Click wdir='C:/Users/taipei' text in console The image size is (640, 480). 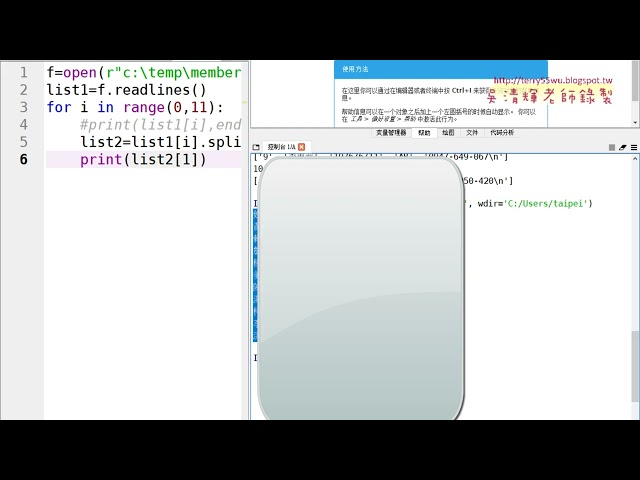tap(533, 203)
